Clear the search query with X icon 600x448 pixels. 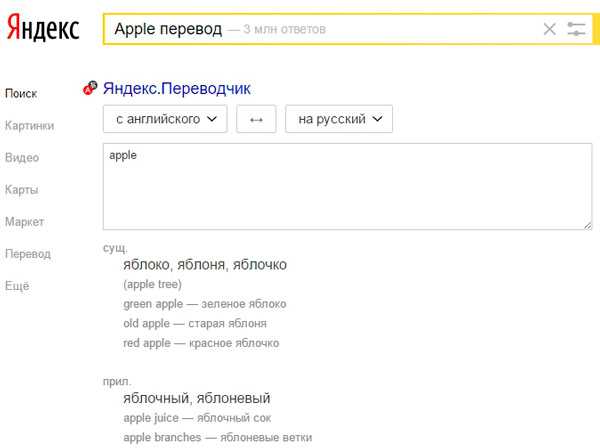[549, 29]
